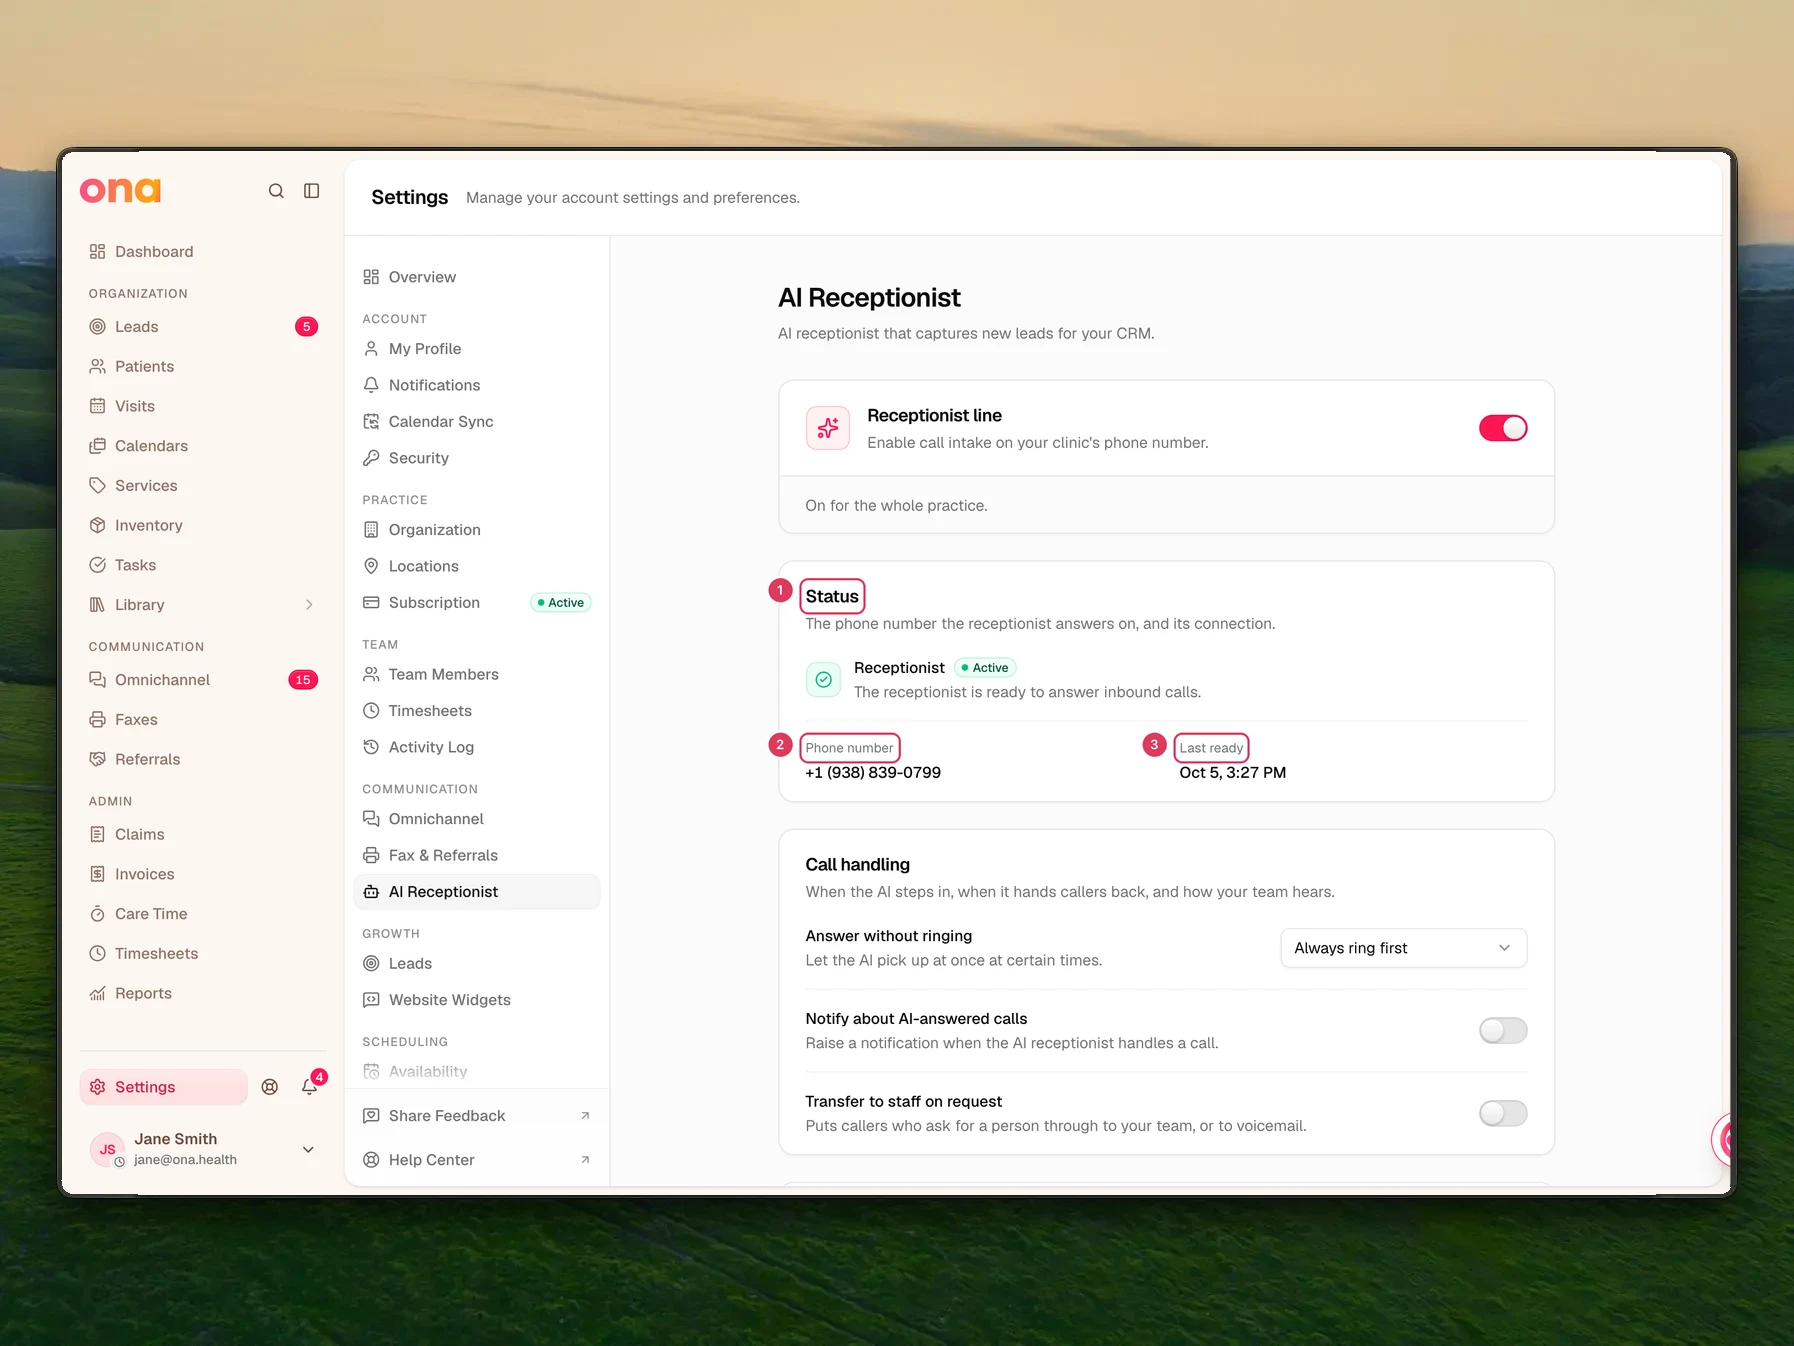Open the Always ring first dropdown
This screenshot has height=1346, width=1794.
click(x=1403, y=948)
